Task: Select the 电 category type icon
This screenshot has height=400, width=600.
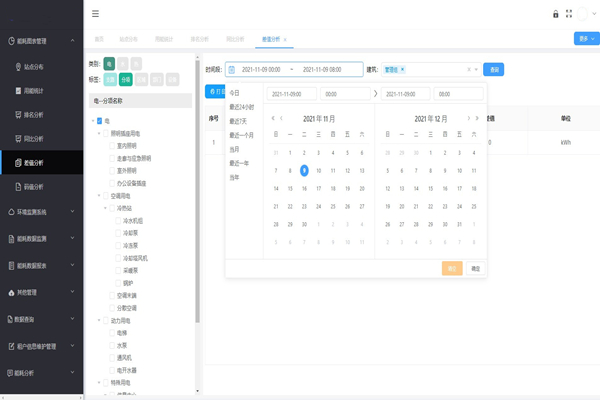Action: (x=110, y=64)
